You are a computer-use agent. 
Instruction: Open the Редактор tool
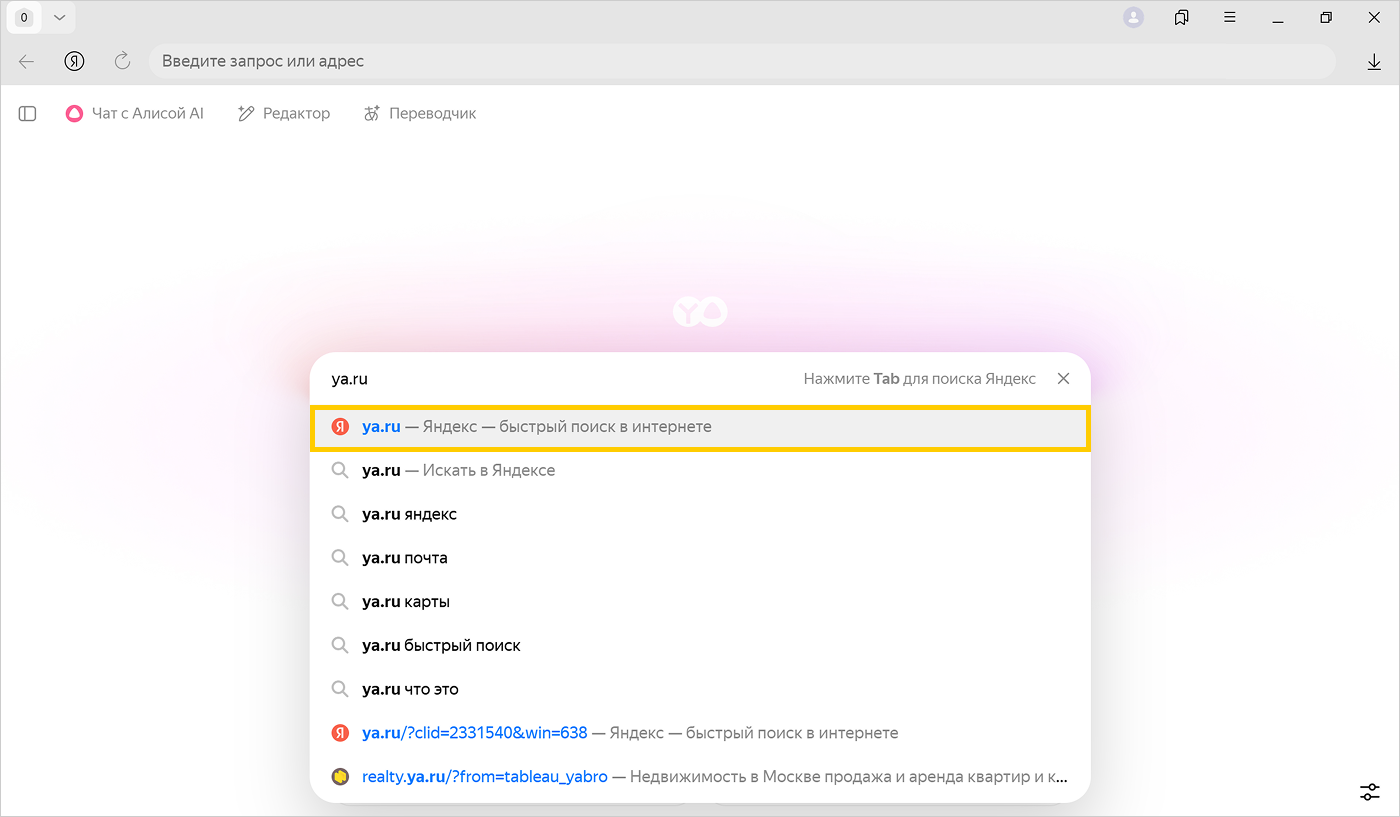point(284,114)
